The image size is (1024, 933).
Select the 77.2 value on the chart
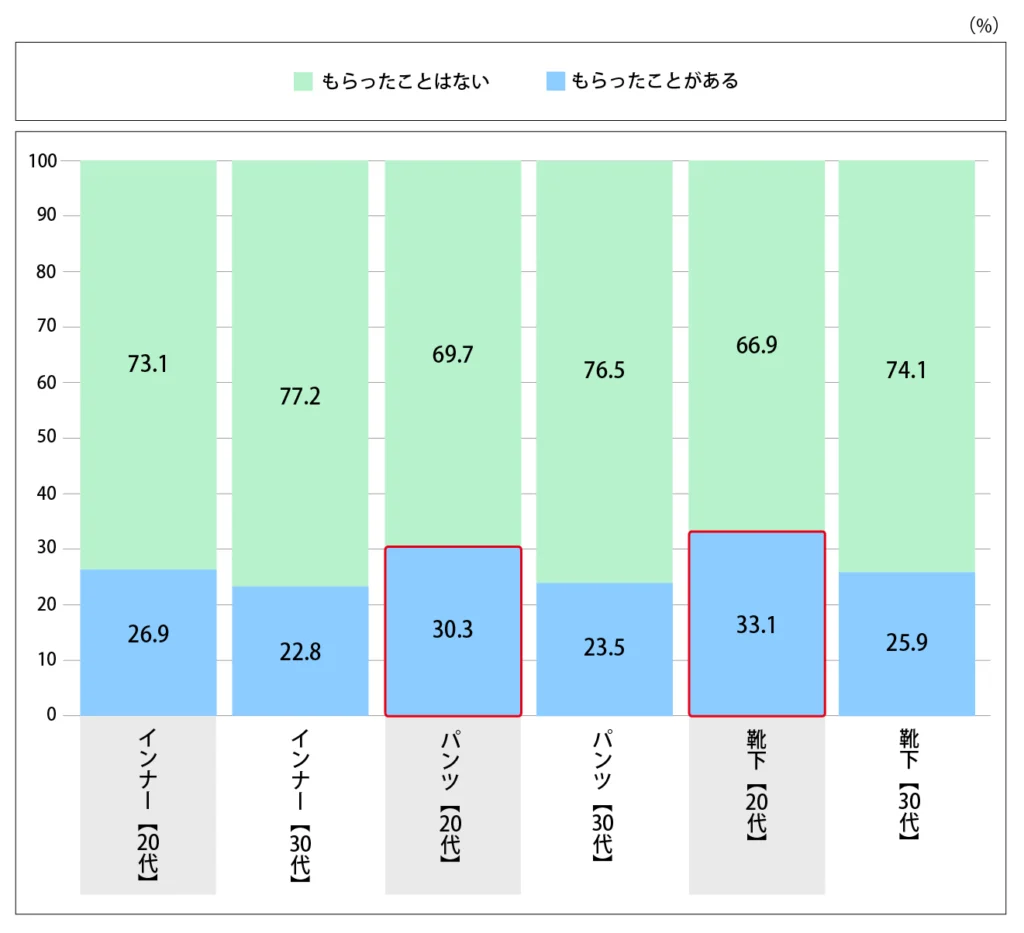[300, 396]
